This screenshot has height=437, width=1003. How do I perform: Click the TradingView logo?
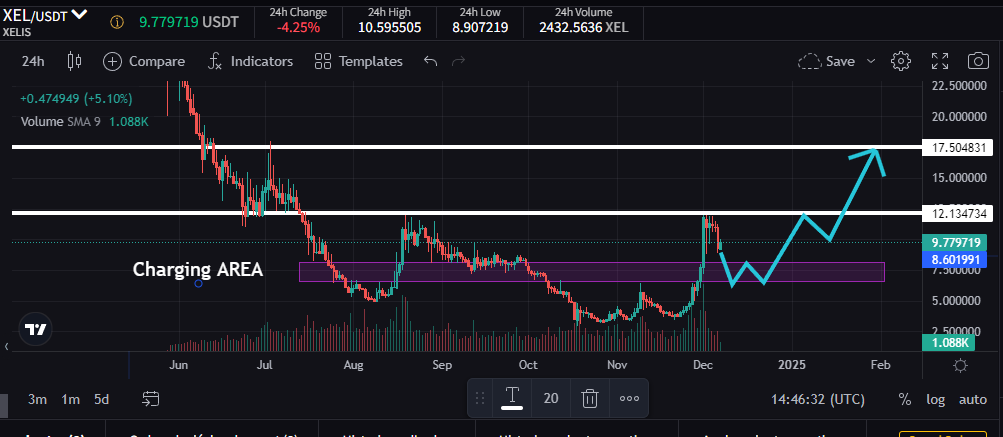(x=36, y=330)
